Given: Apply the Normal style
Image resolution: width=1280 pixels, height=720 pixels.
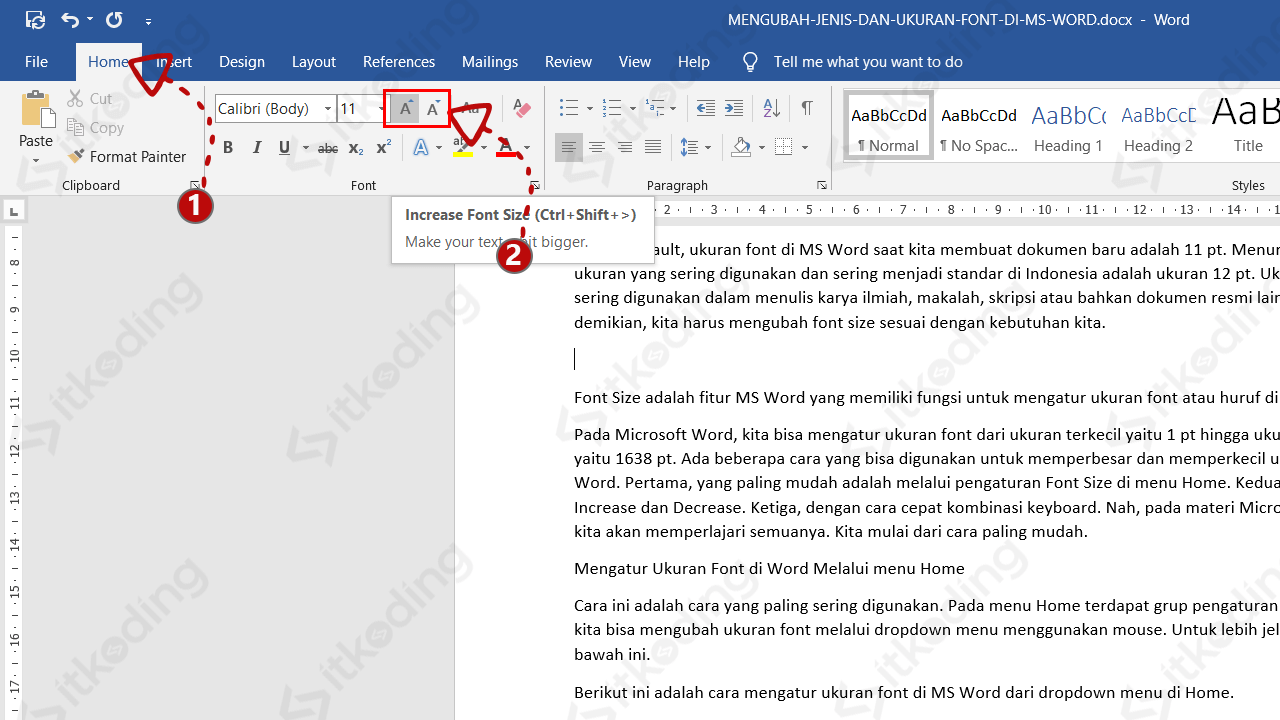Looking at the screenshot, I should [x=888, y=126].
